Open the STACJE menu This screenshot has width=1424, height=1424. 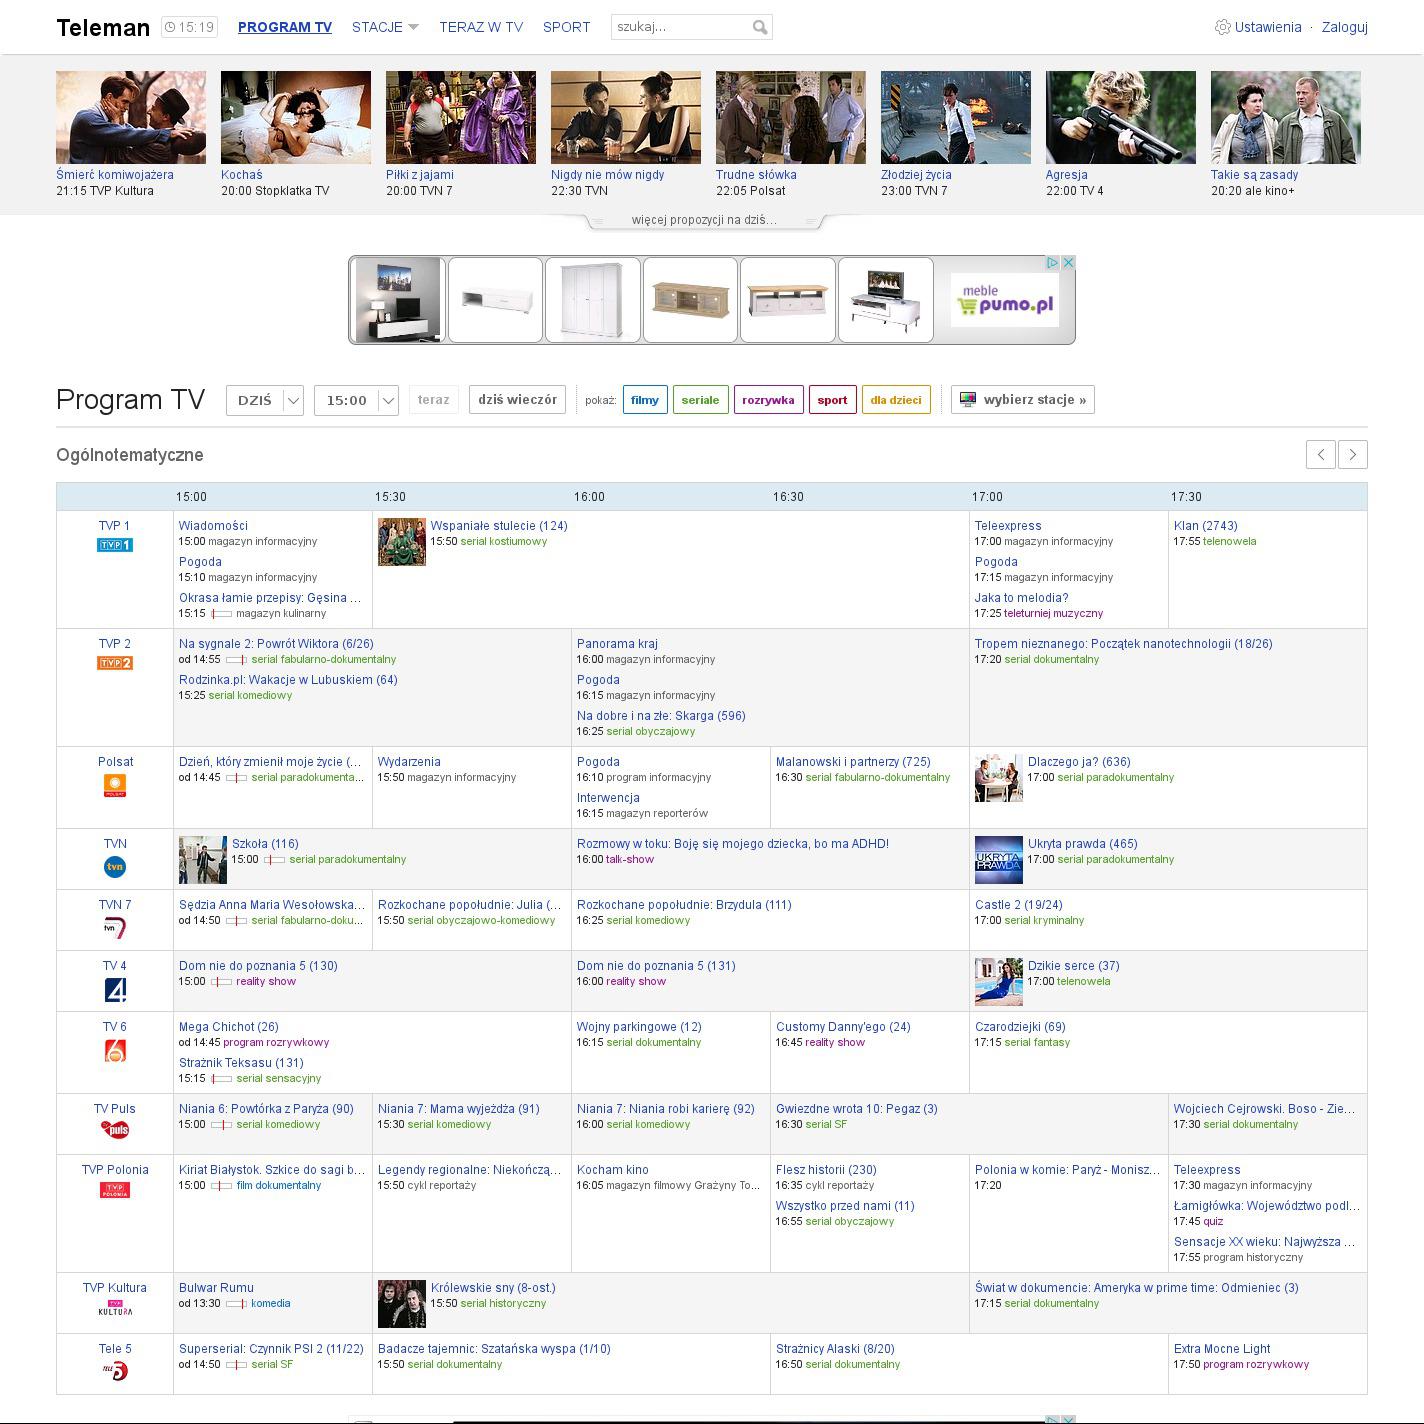(x=385, y=28)
